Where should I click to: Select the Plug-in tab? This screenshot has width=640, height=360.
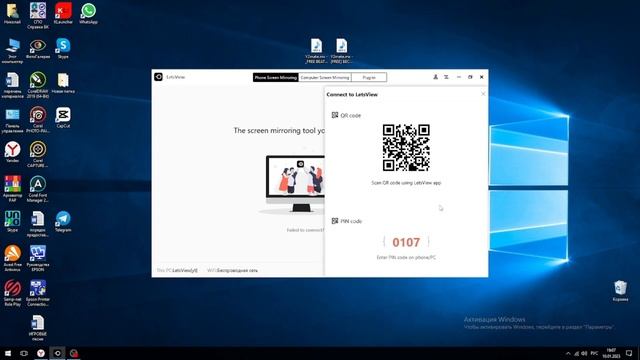(x=369, y=77)
